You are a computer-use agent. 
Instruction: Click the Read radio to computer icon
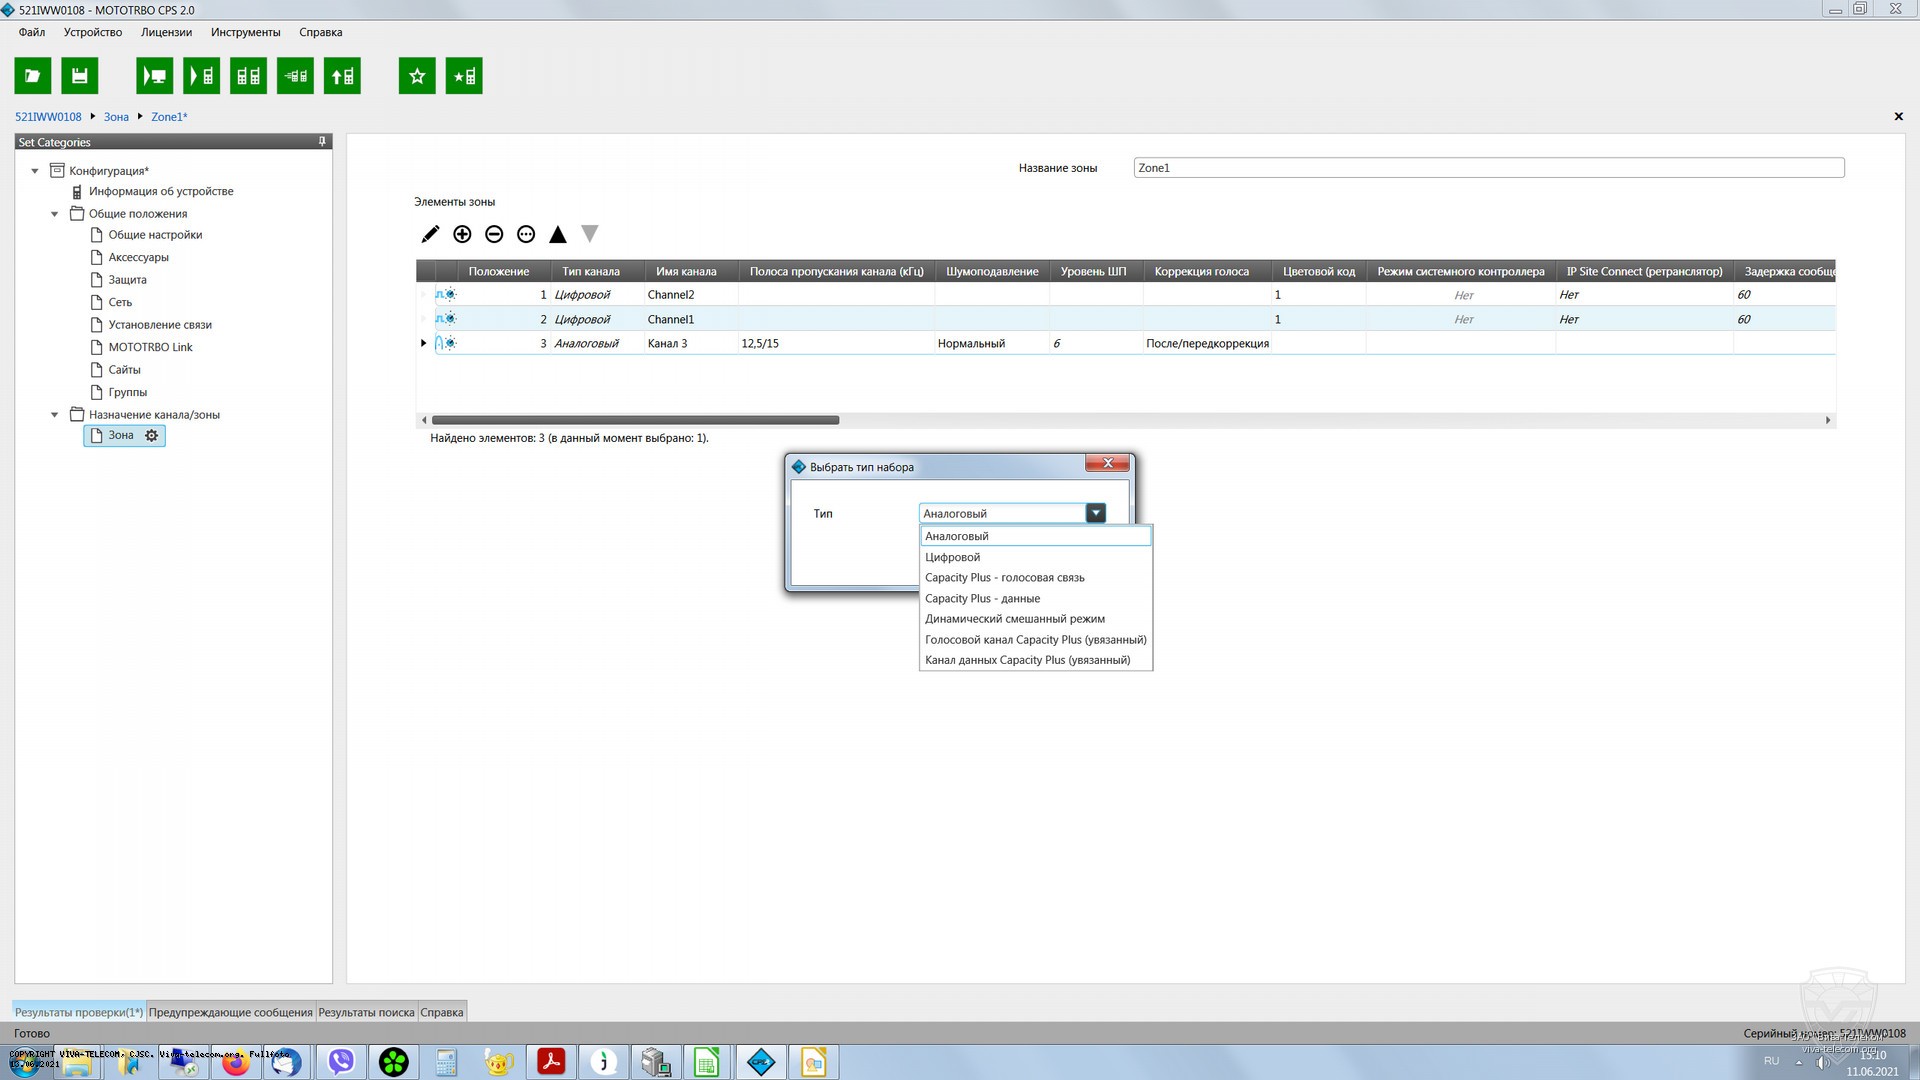[x=154, y=76]
